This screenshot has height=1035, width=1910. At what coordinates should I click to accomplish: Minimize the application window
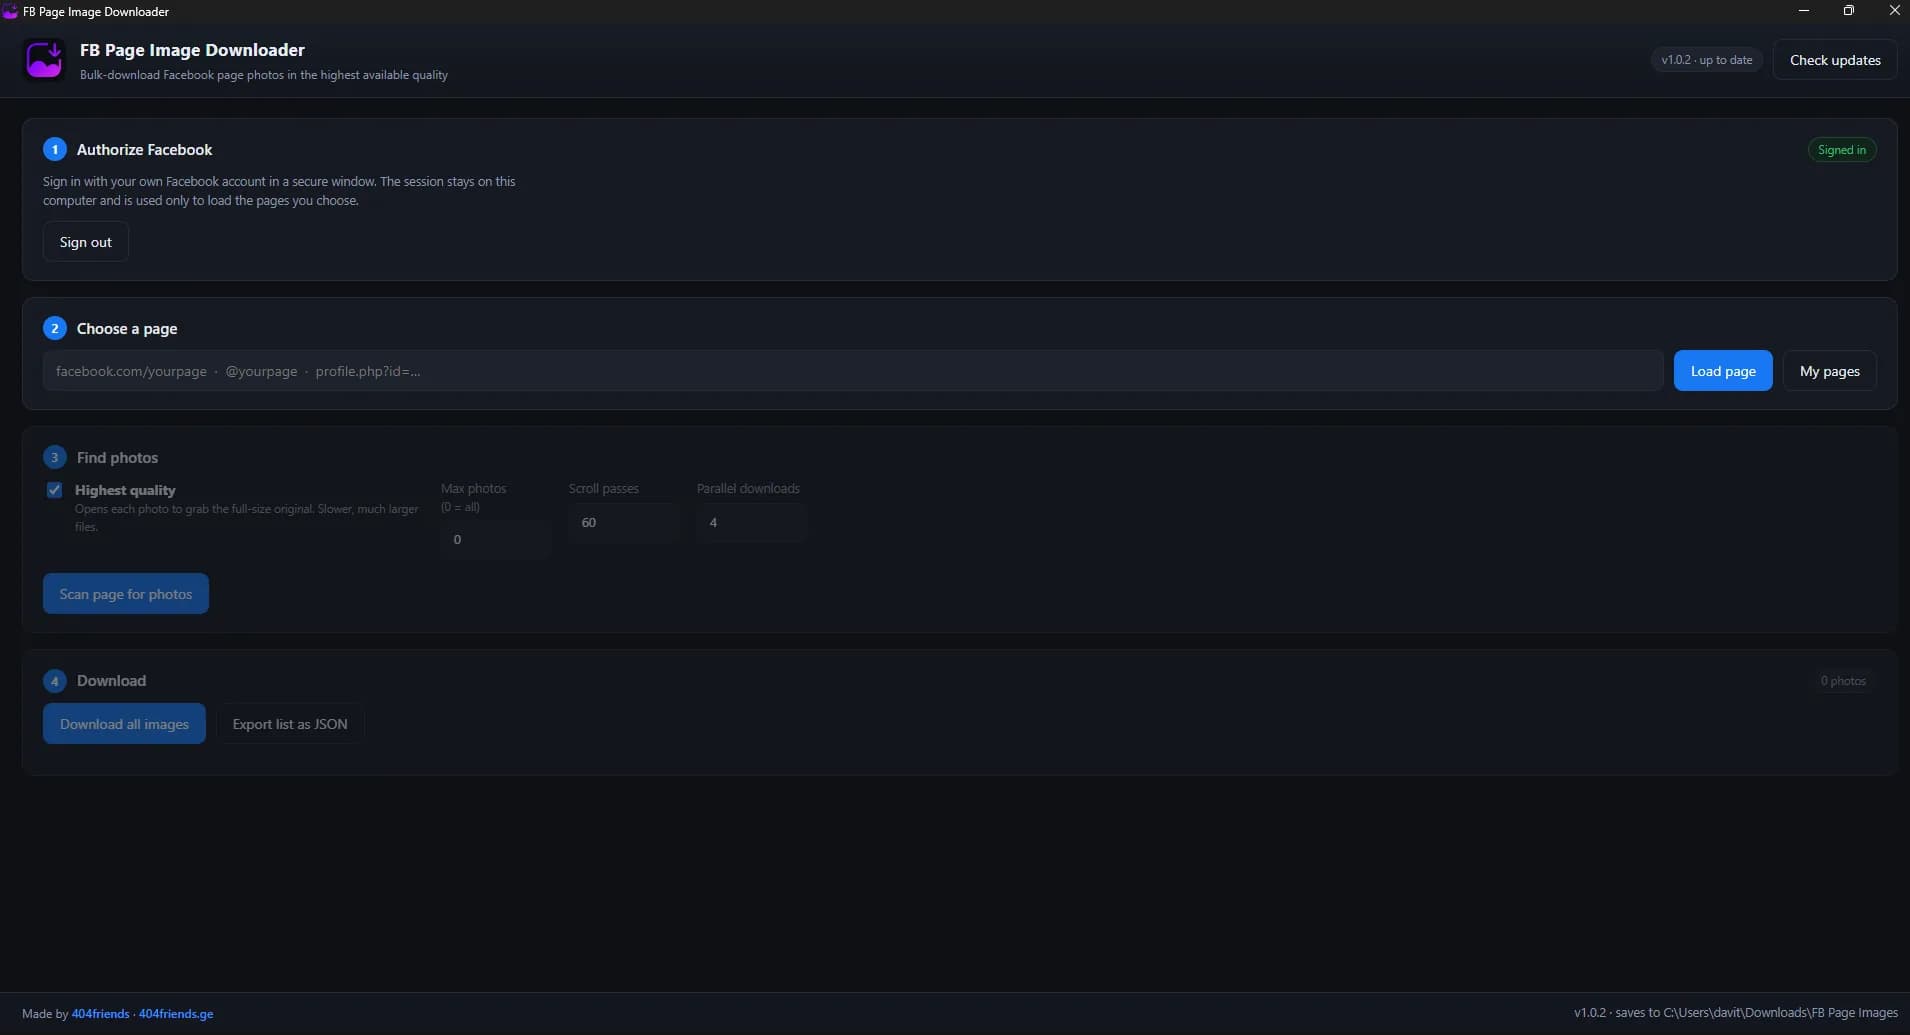tap(1804, 11)
